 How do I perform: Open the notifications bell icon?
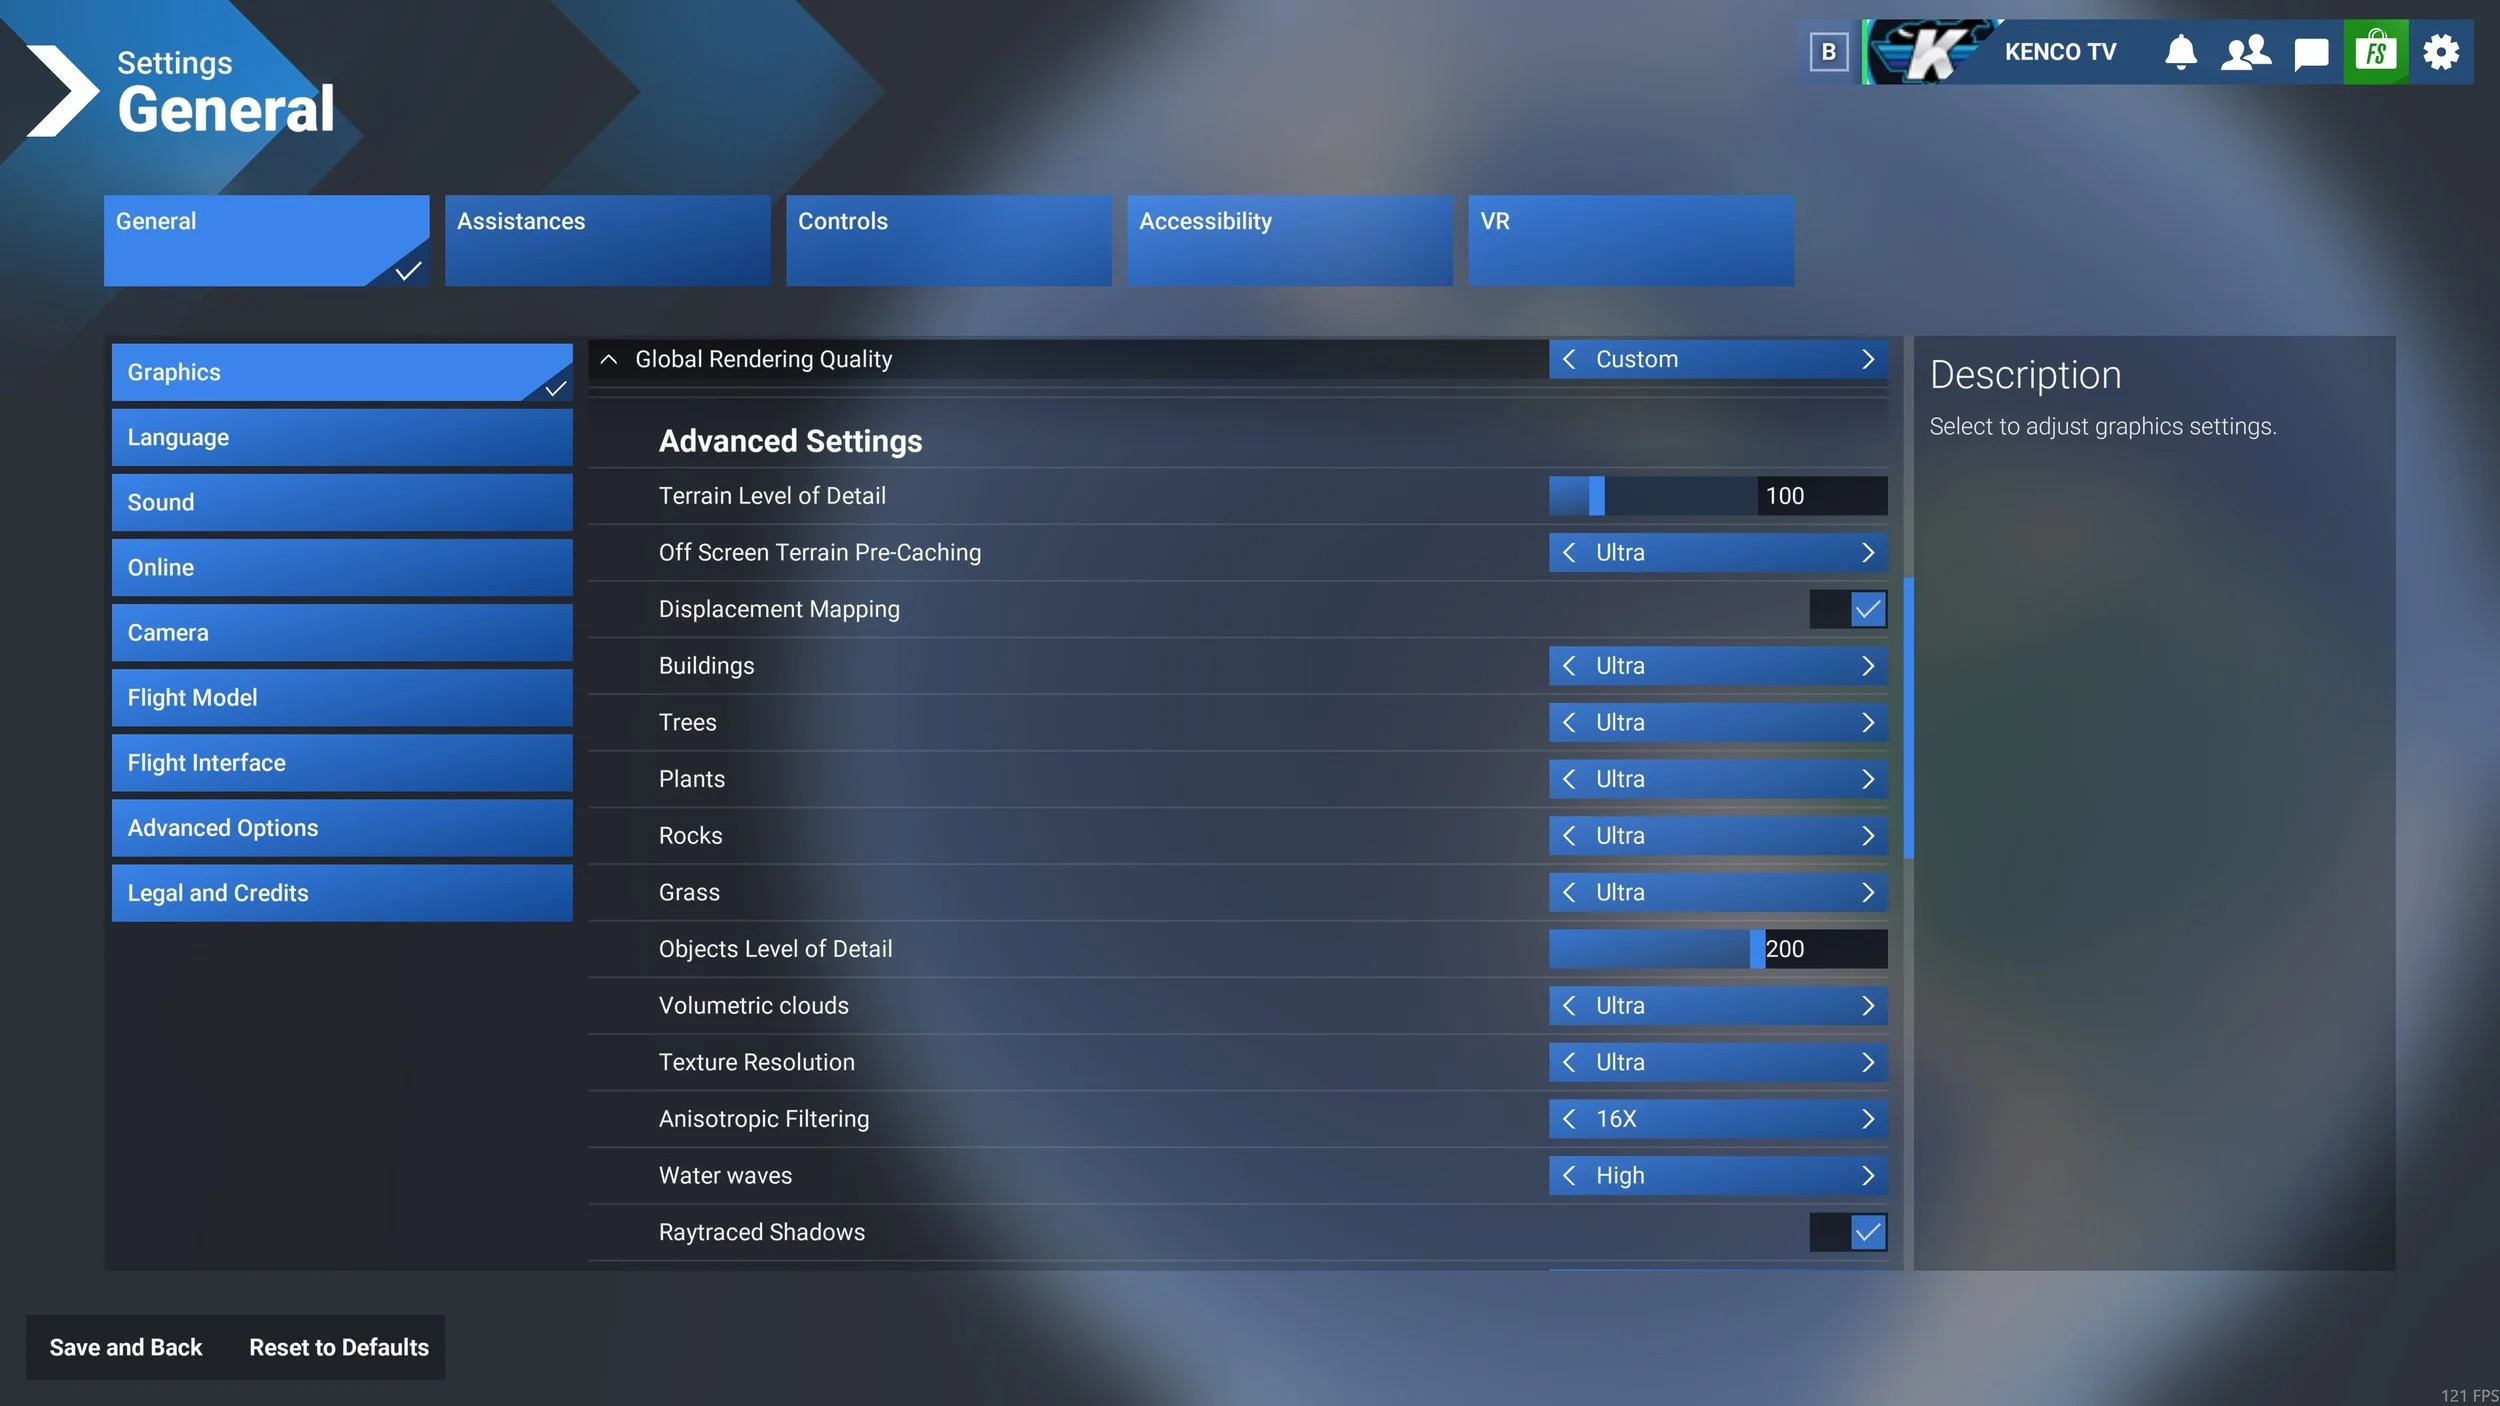[2180, 52]
